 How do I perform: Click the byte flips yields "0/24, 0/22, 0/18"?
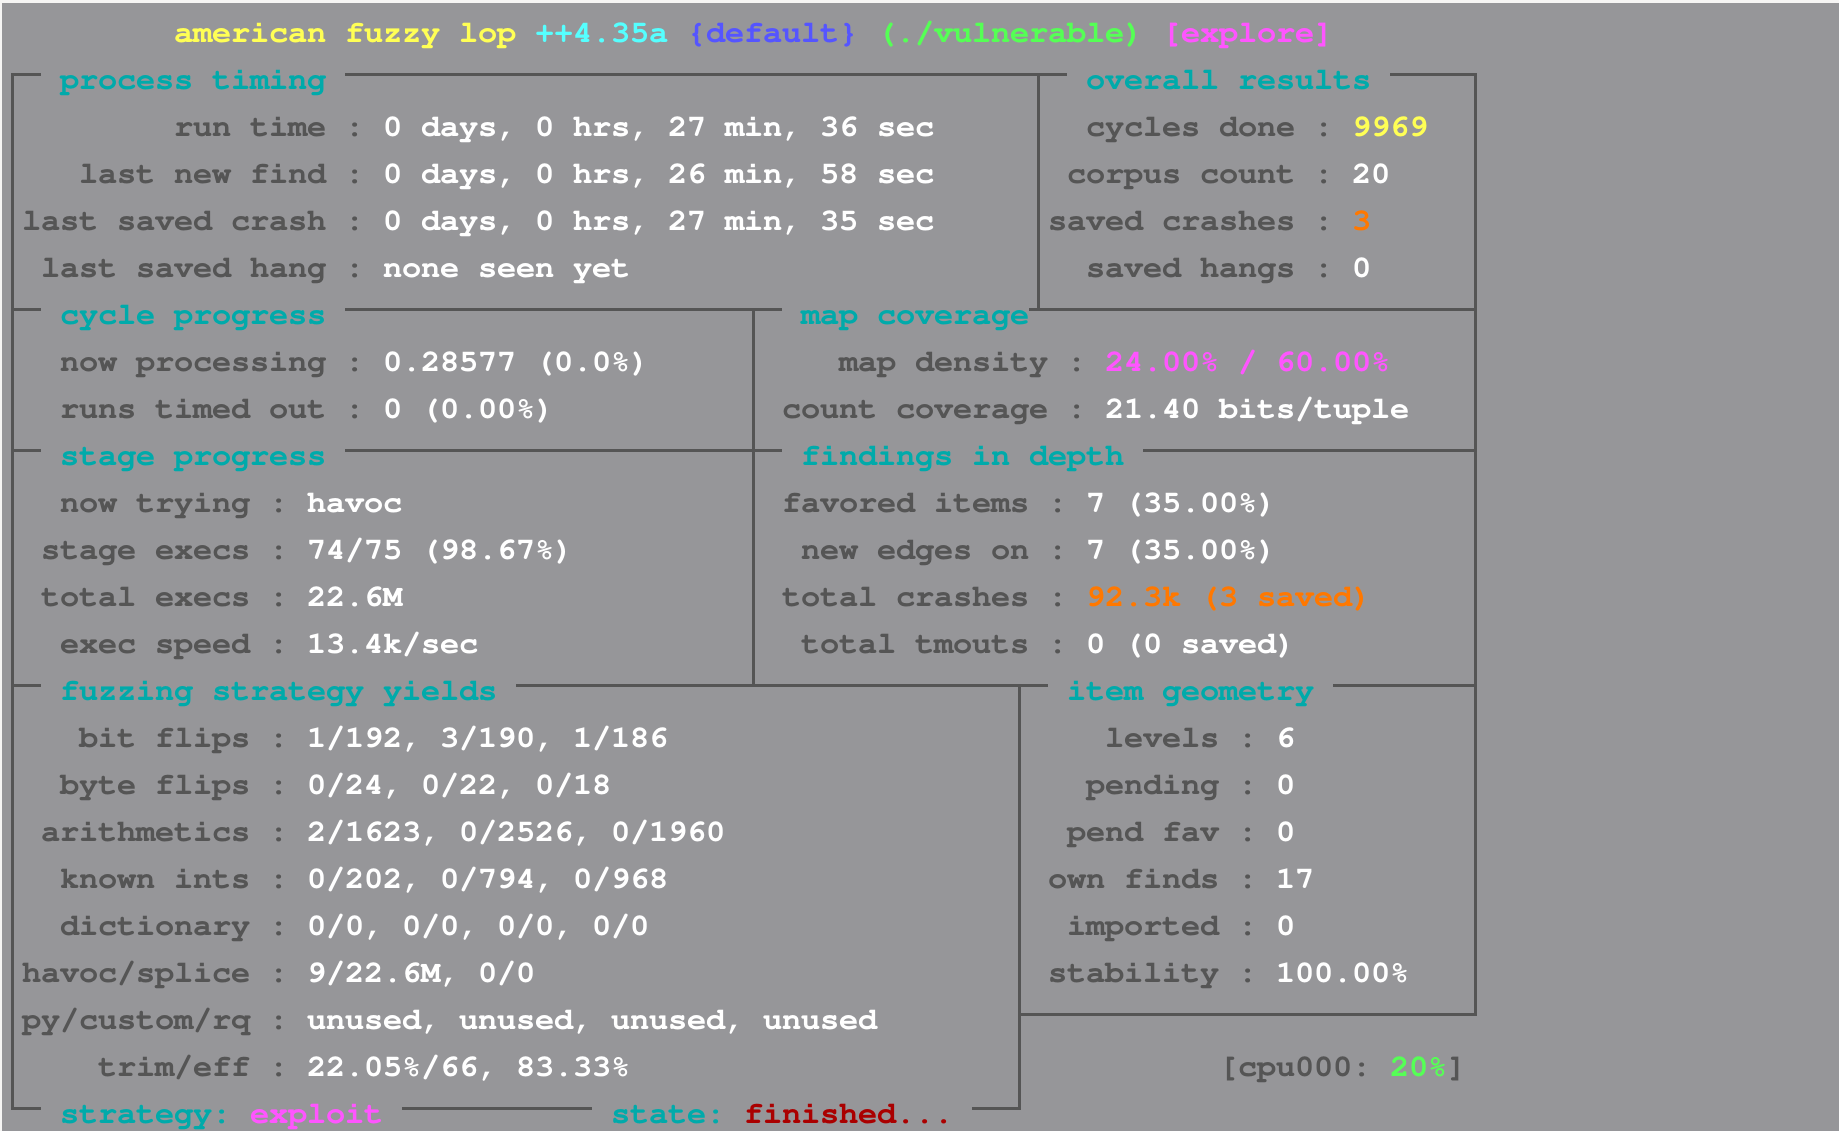(459, 786)
